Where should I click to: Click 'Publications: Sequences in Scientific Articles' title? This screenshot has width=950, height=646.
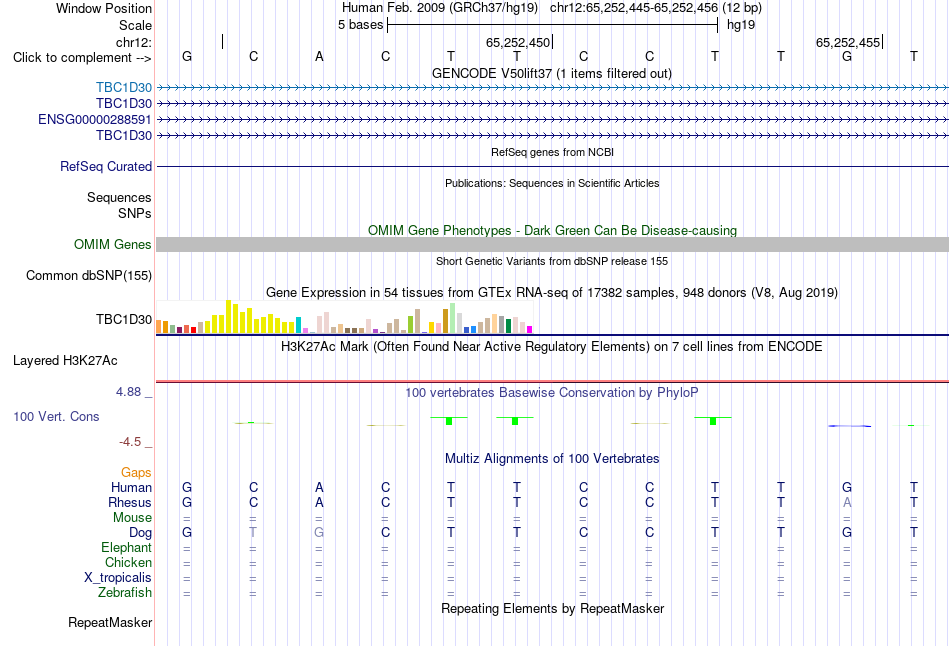click(552, 183)
